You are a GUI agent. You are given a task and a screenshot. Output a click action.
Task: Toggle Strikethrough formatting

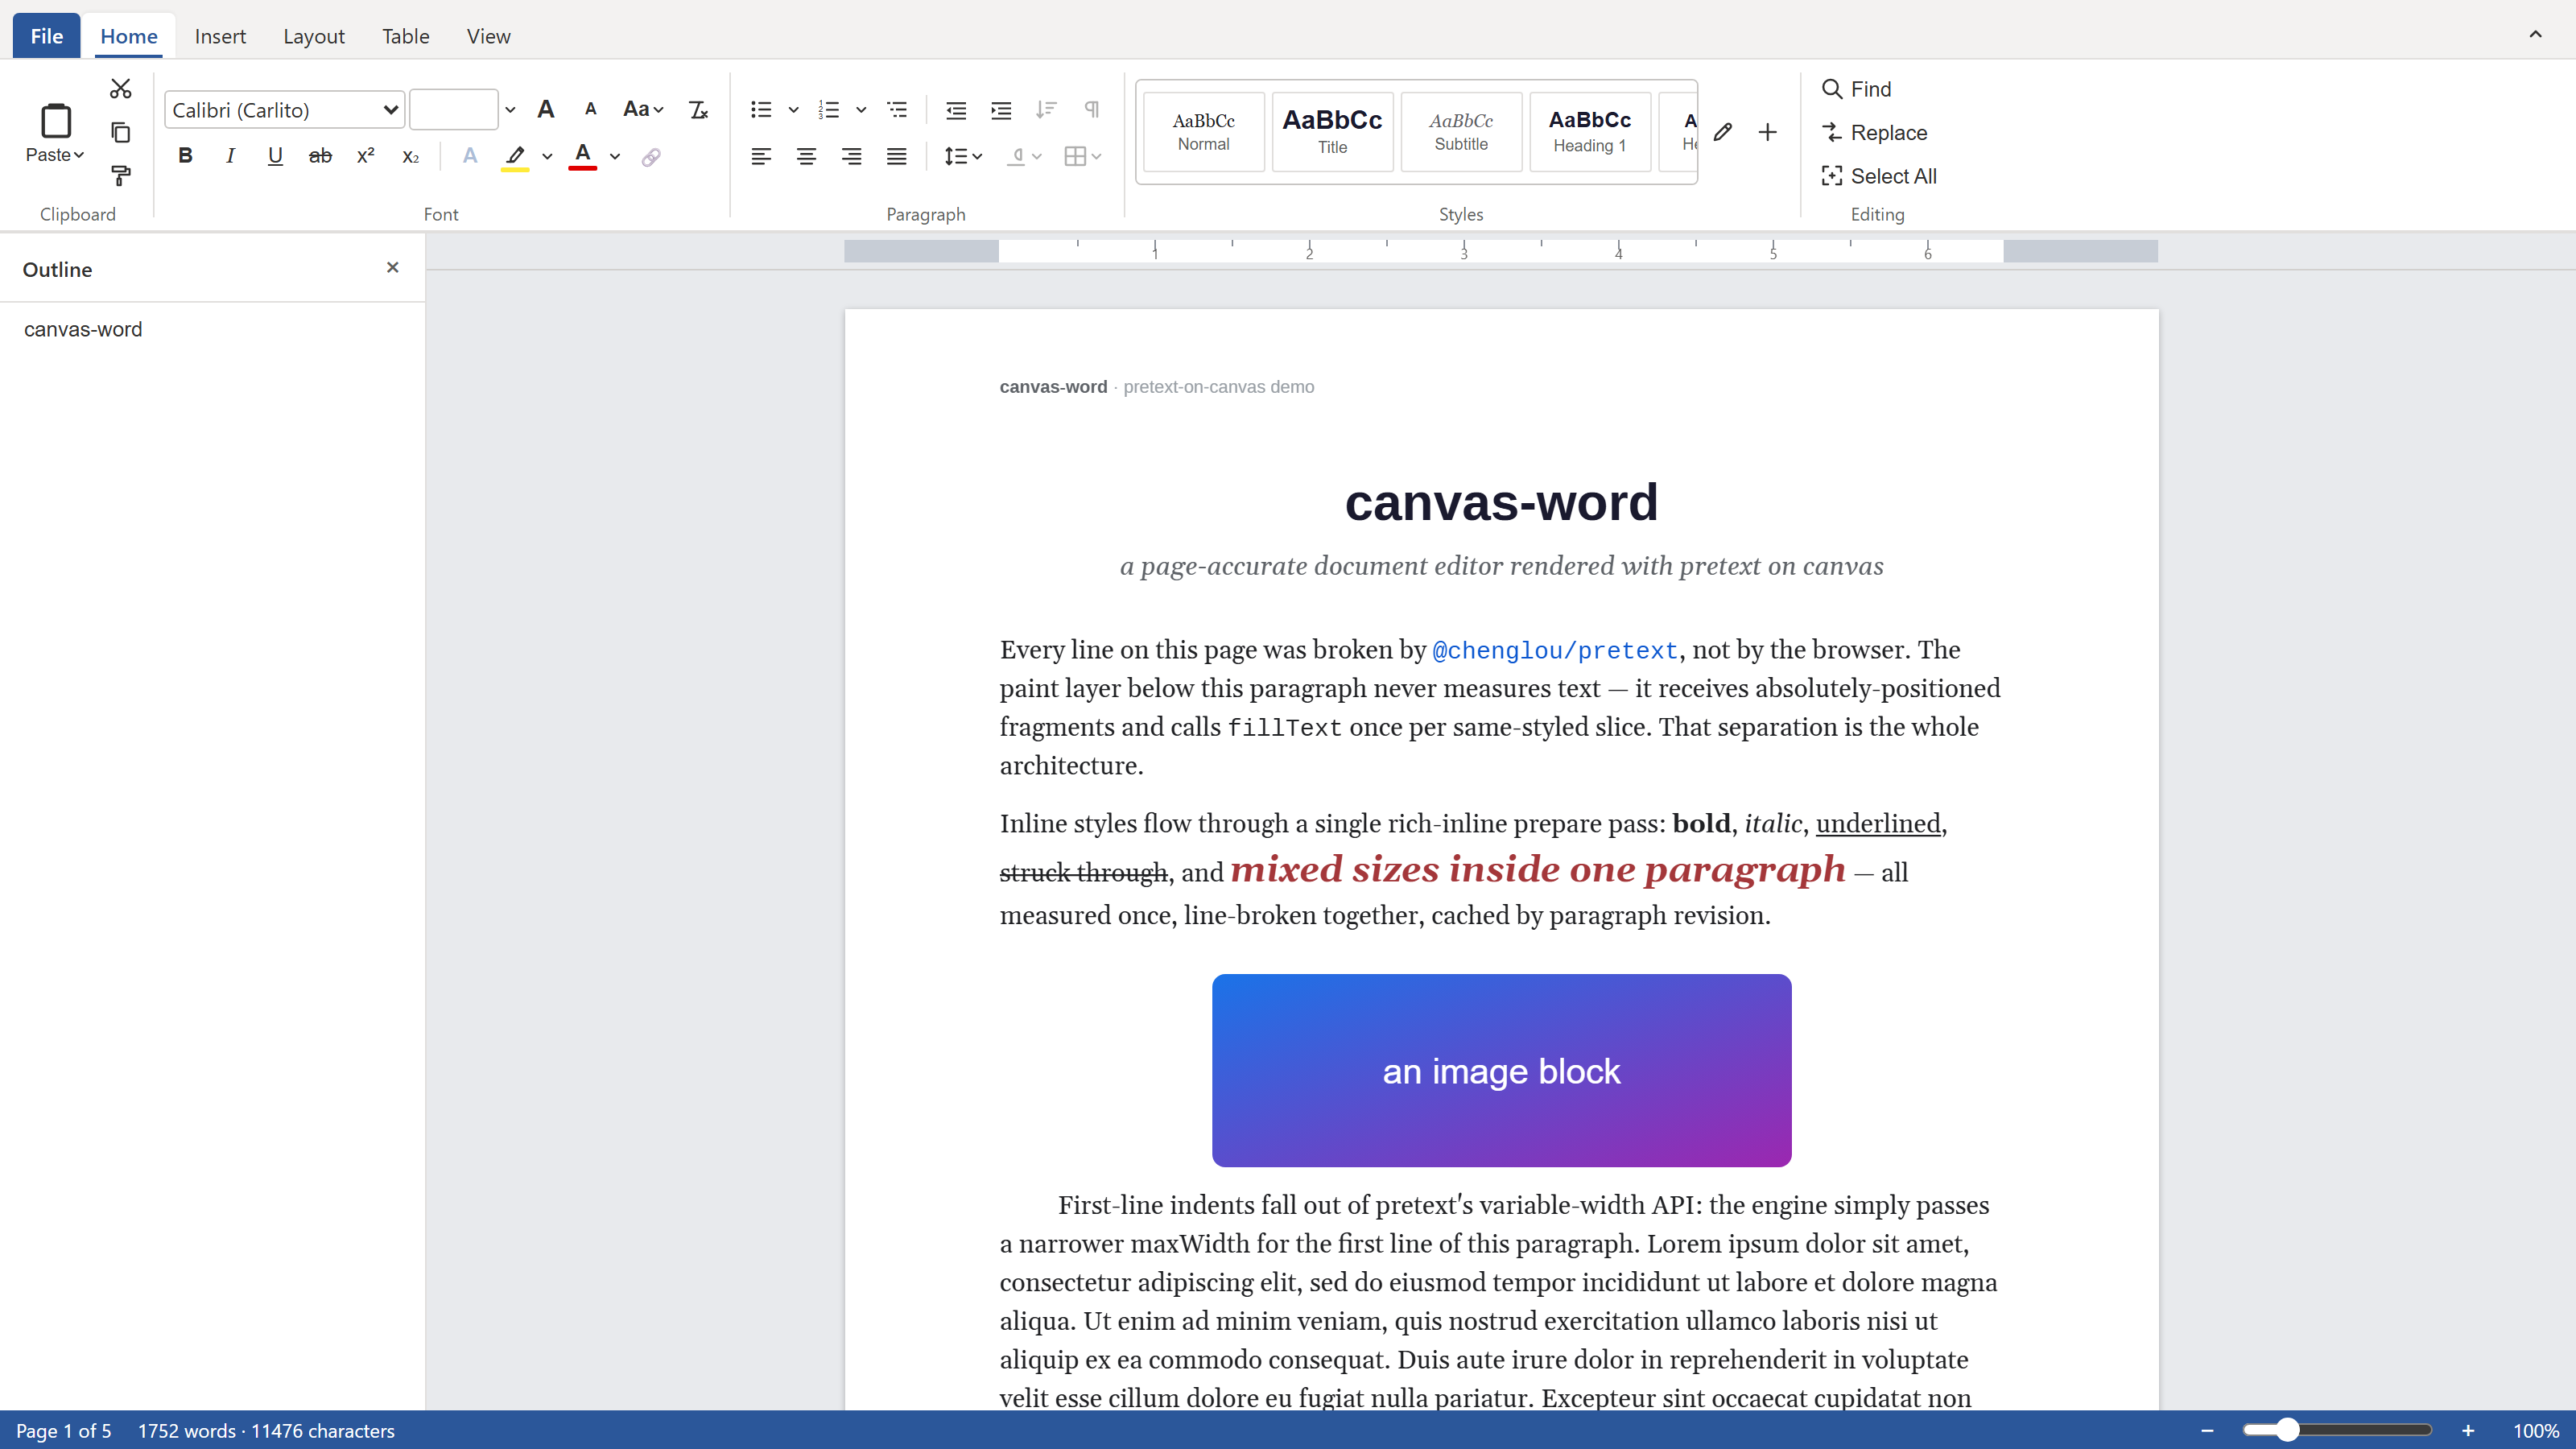(320, 156)
